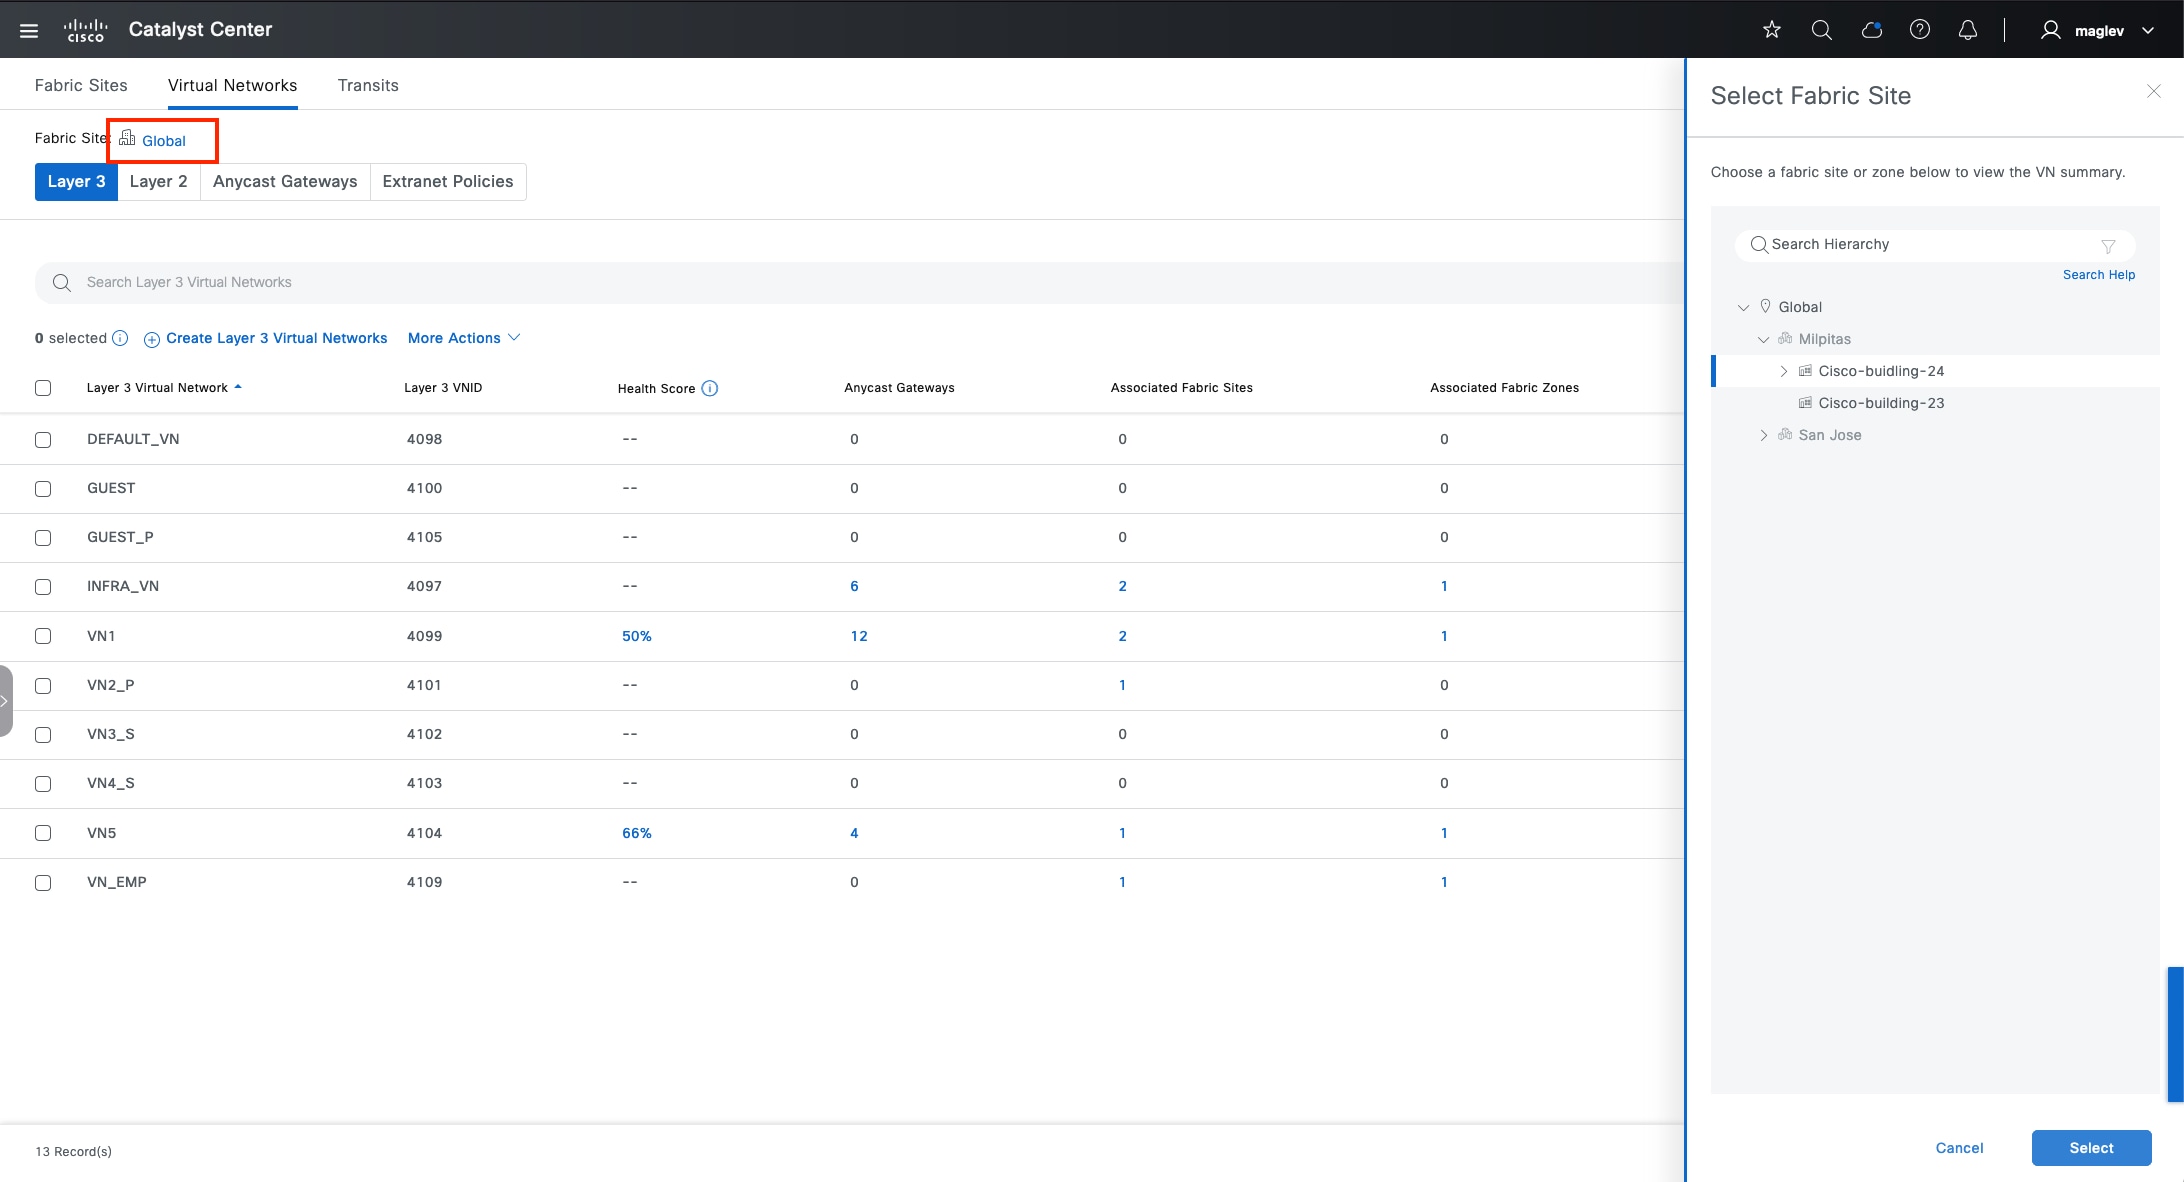Click Health Score info icon

pyautogui.click(x=710, y=389)
